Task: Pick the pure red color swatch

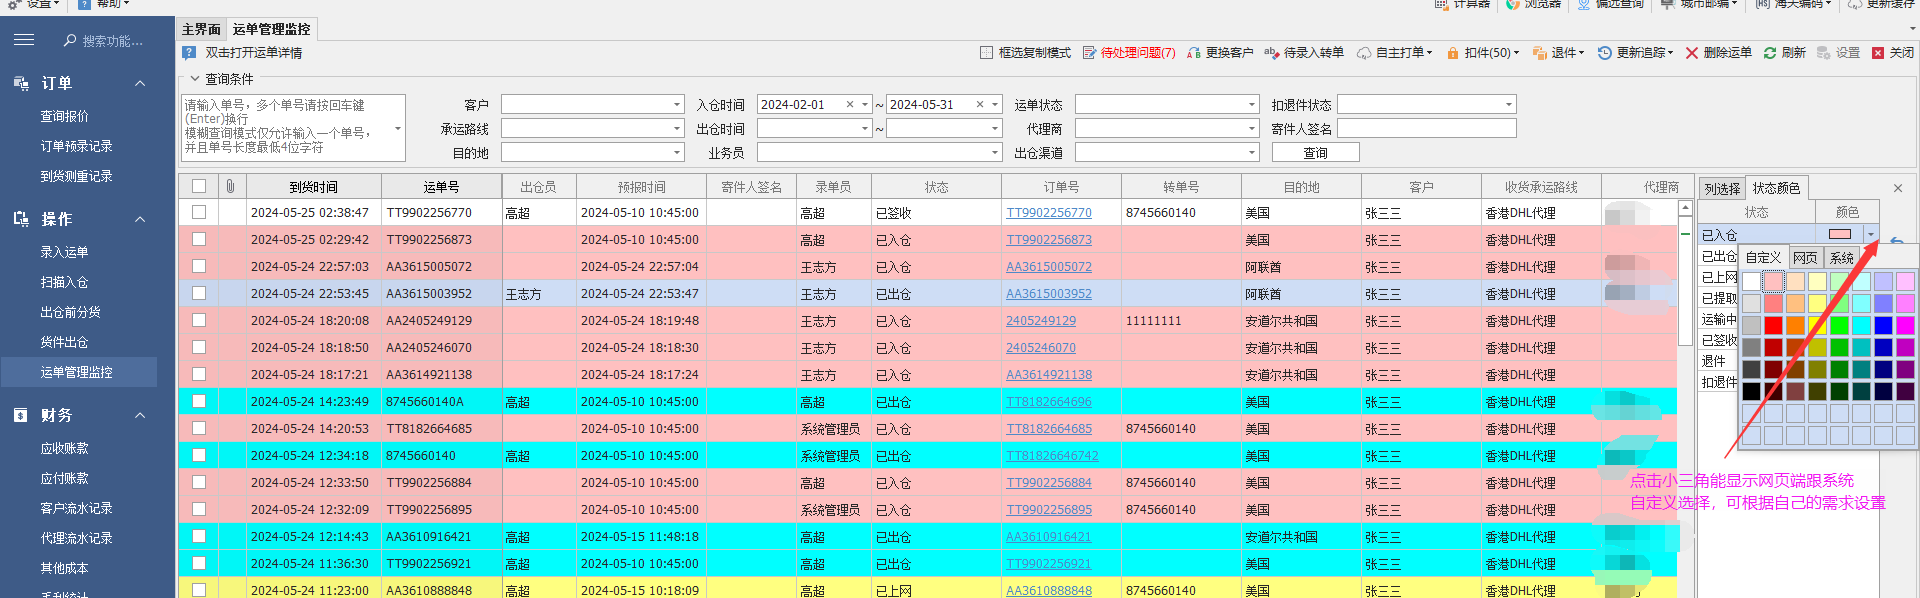Action: click(x=1773, y=325)
